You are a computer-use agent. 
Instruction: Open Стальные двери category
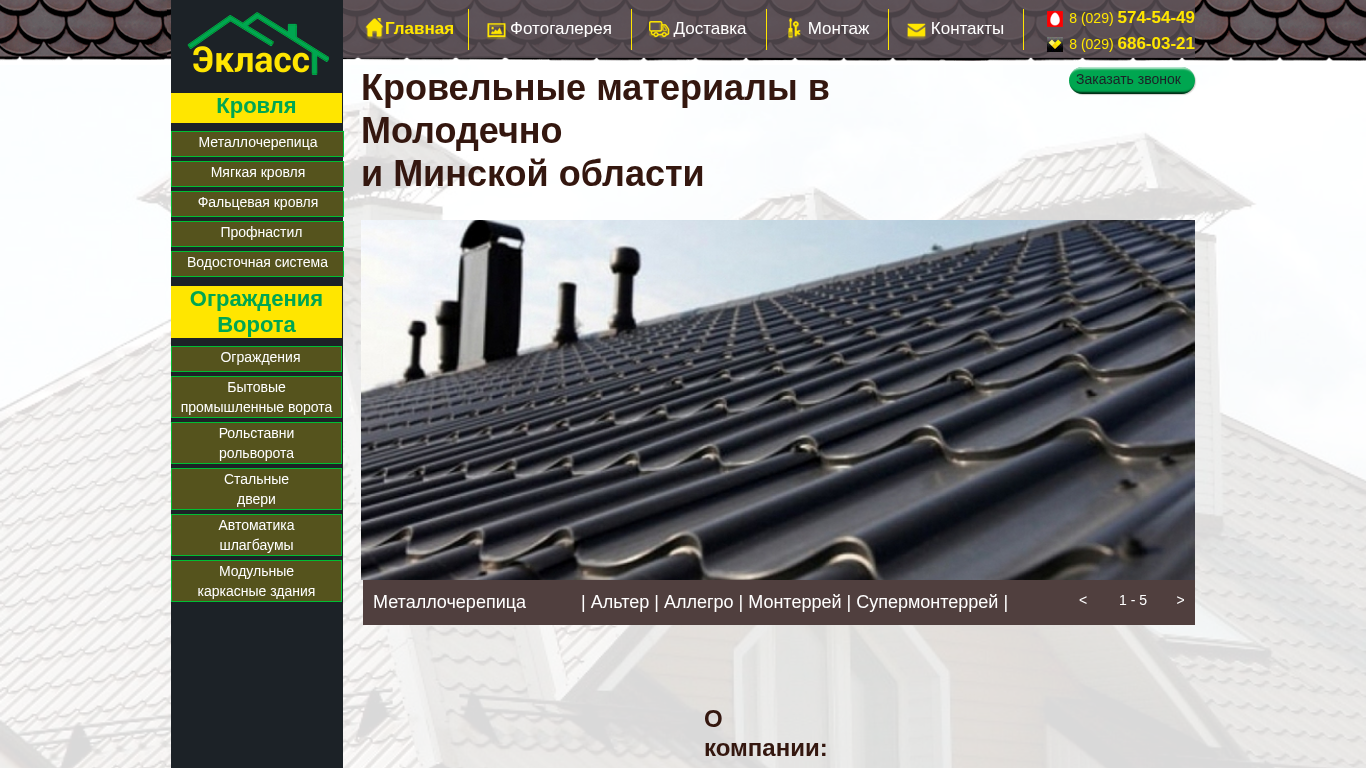click(257, 489)
